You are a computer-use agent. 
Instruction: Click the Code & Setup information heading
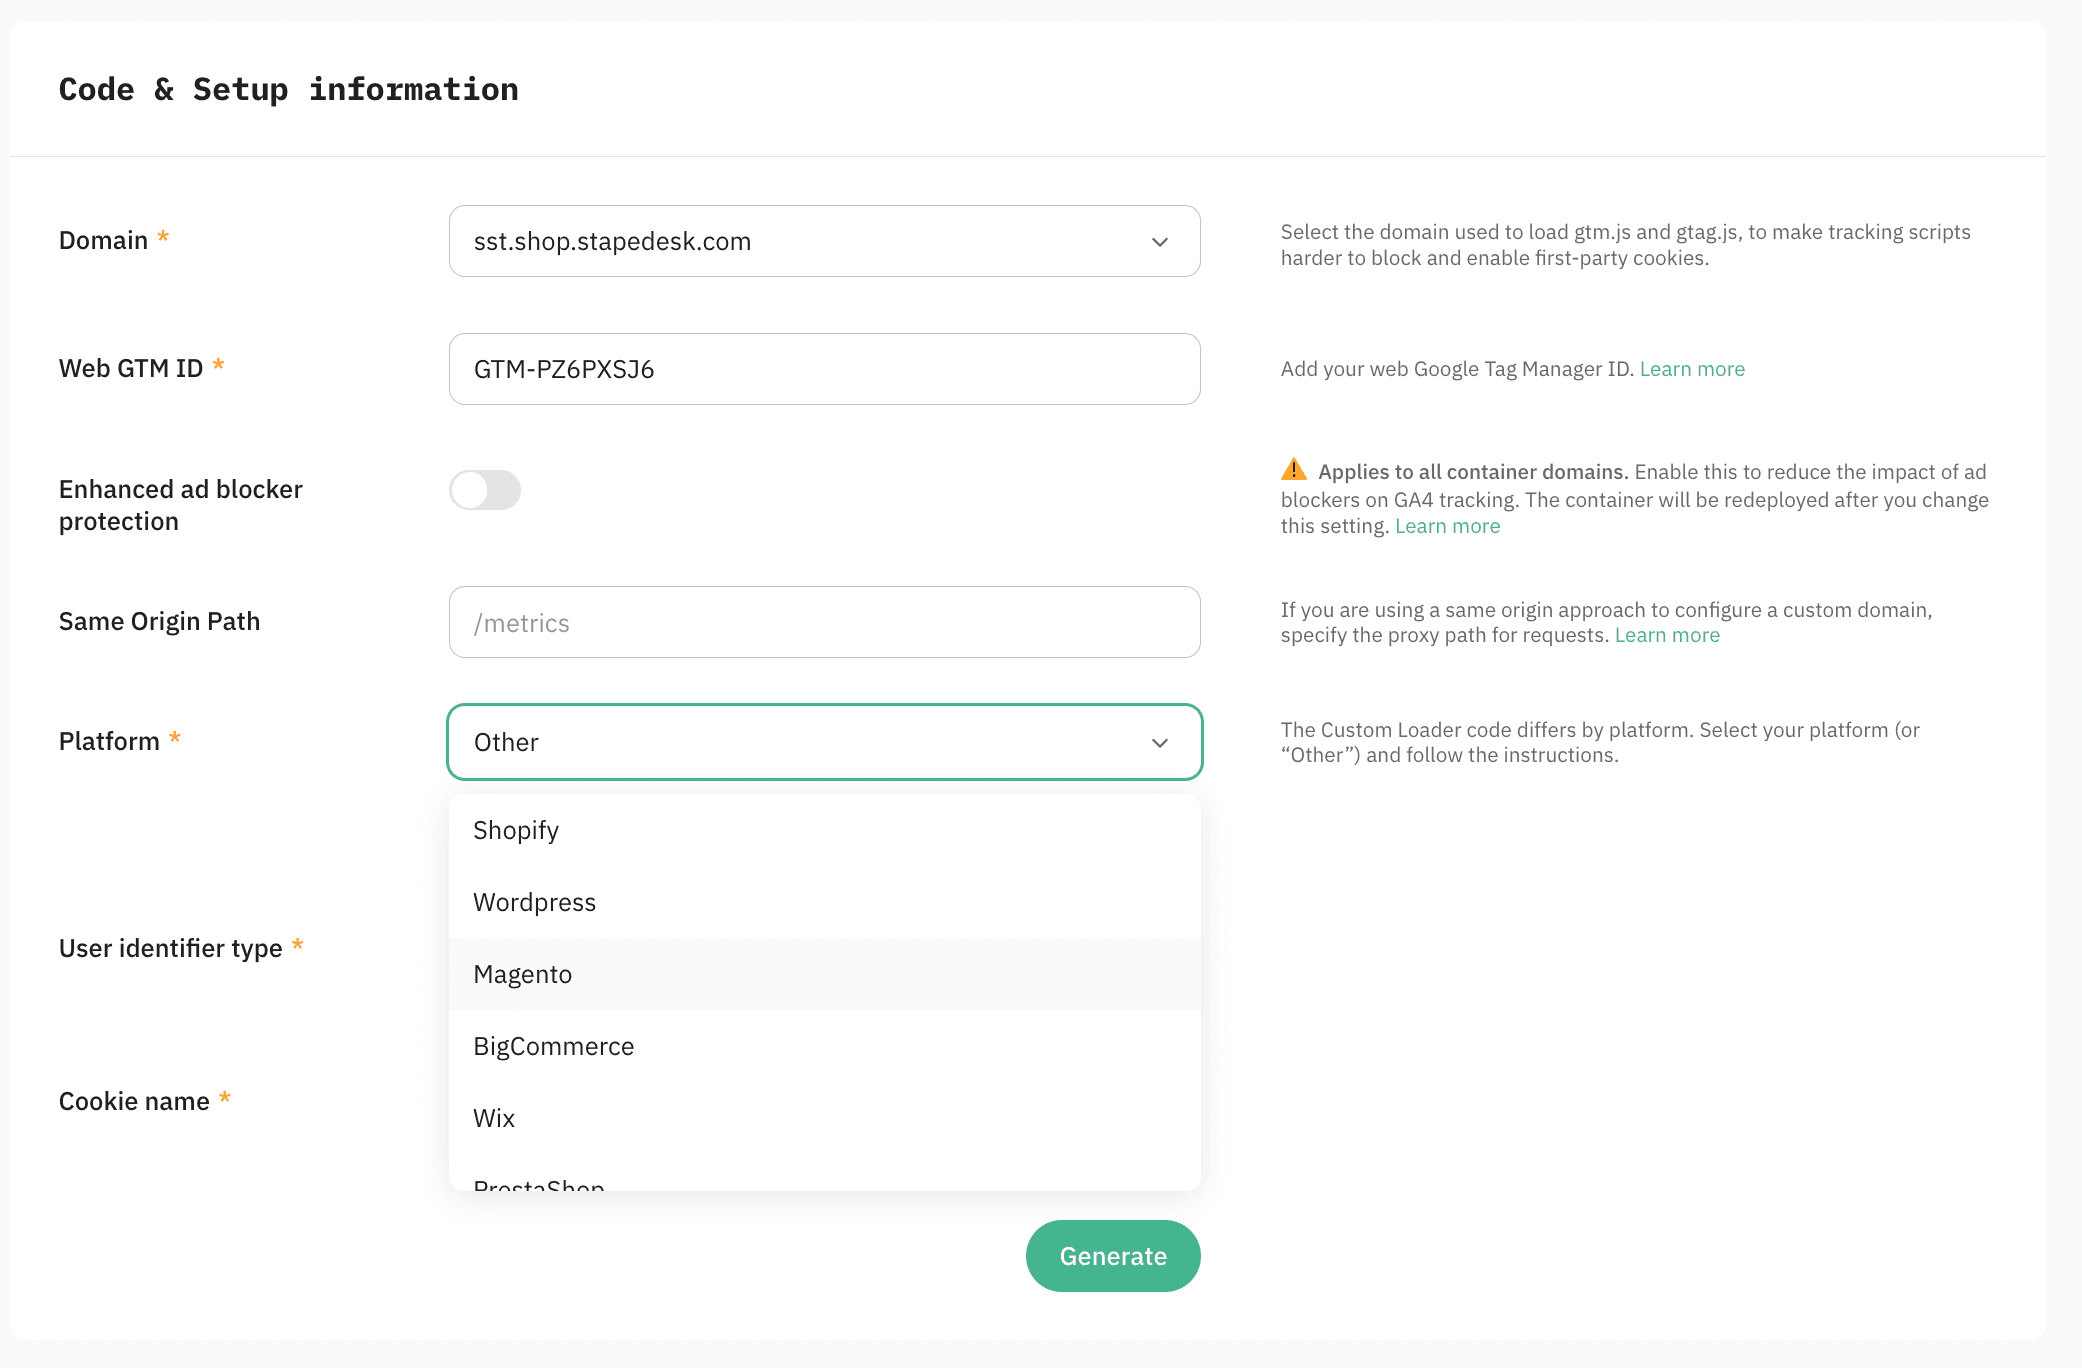[x=289, y=89]
